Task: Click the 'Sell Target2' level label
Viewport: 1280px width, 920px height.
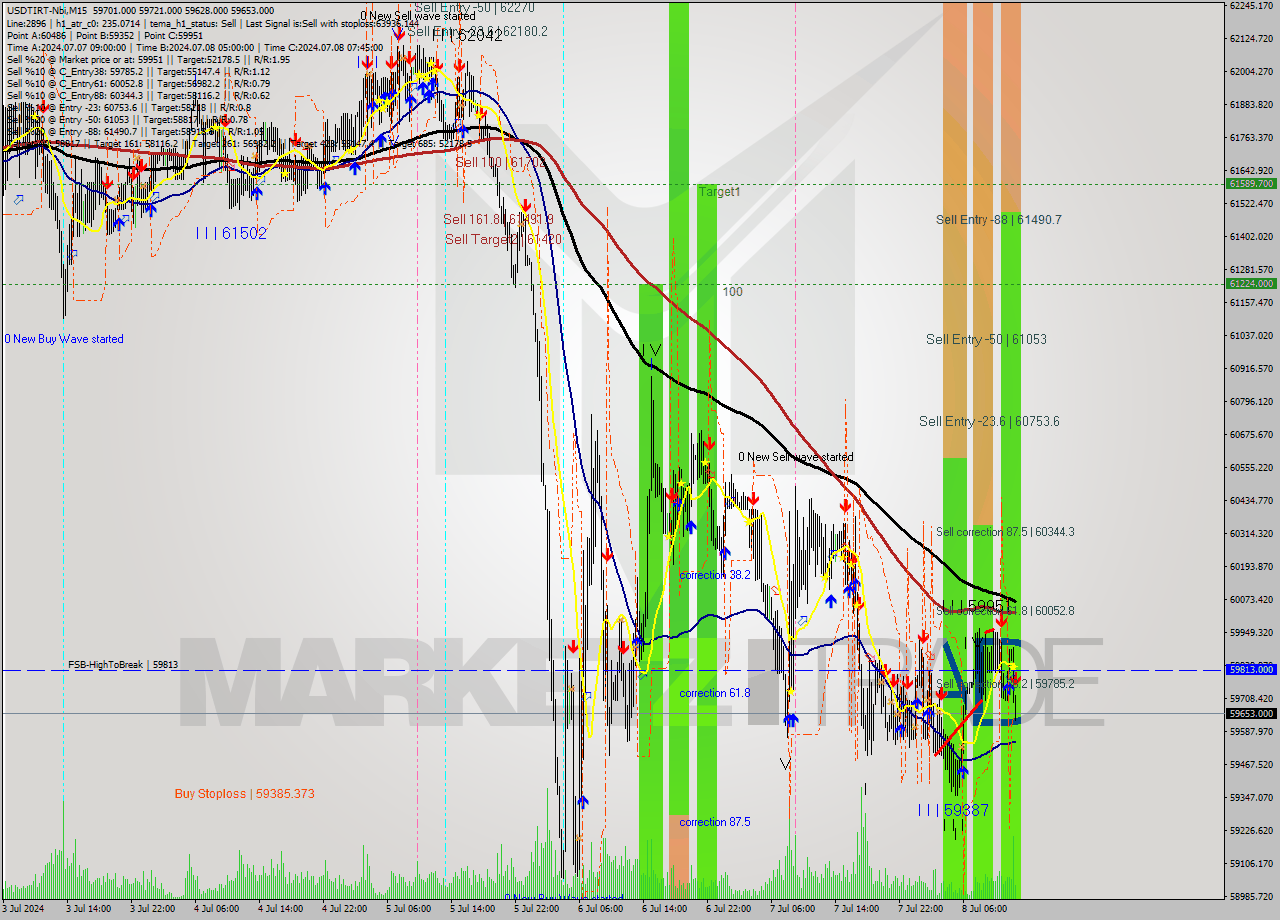Action: point(503,239)
